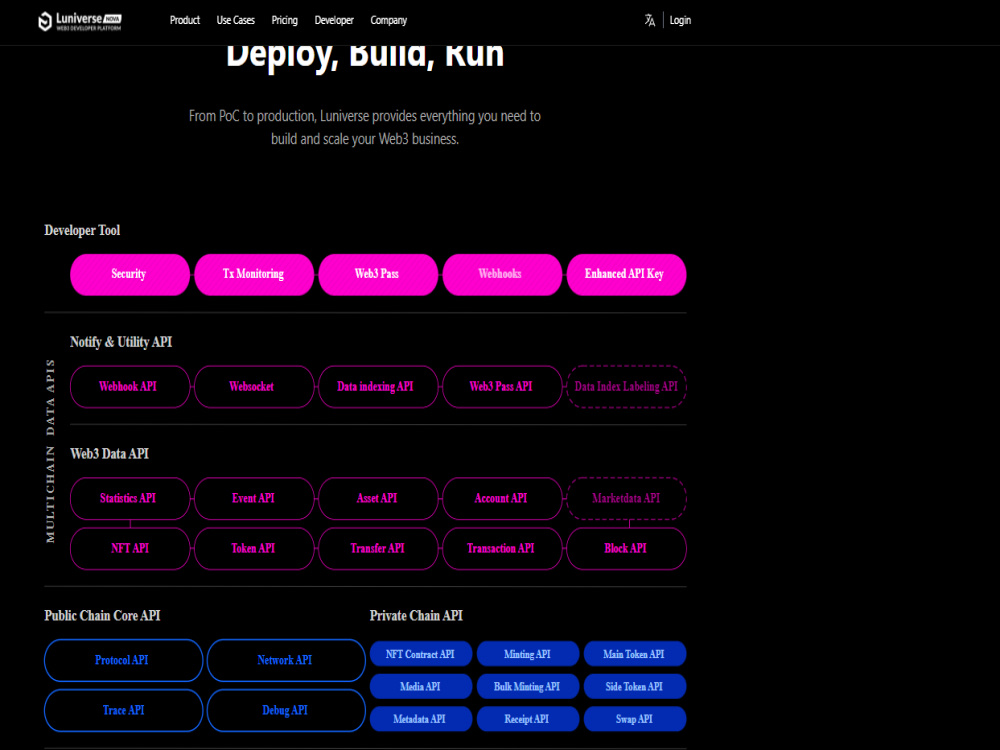The height and width of the screenshot is (750, 1000).
Task: Open the Media API pill
Action: coord(421,687)
